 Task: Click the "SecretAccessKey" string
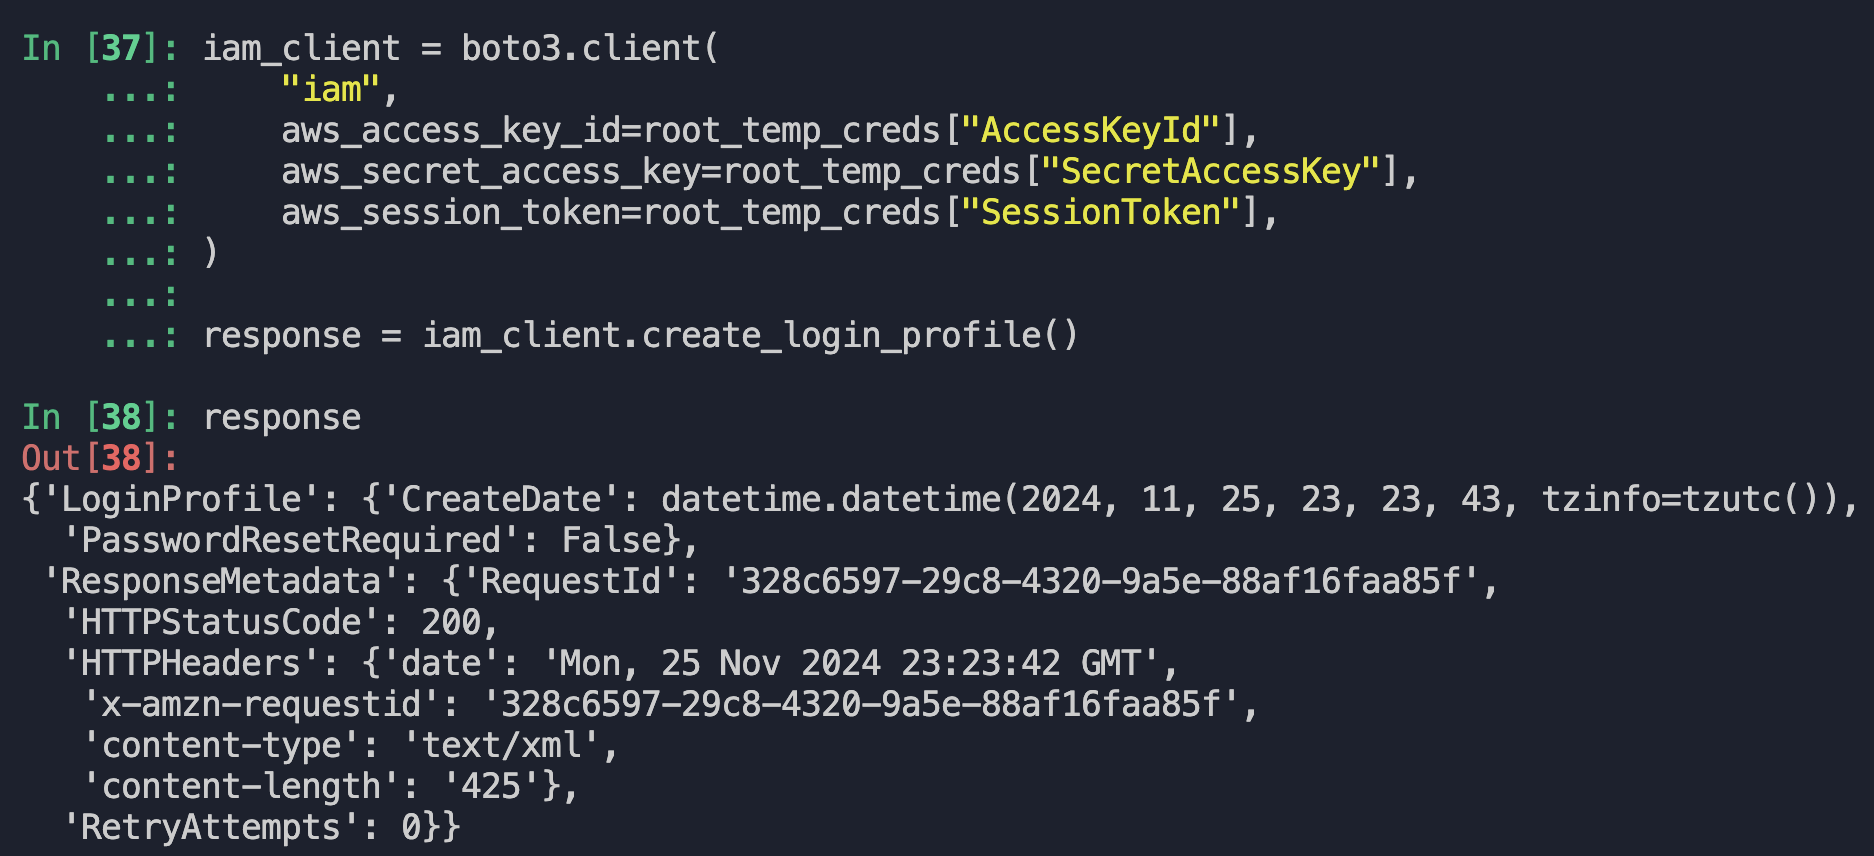click(1211, 171)
